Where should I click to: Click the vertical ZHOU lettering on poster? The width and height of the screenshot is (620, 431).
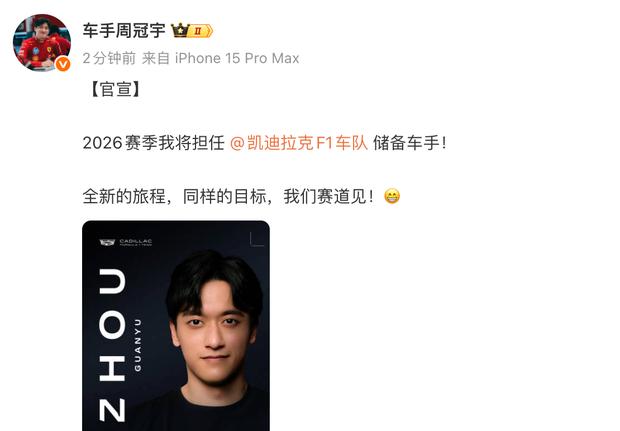(x=112, y=345)
